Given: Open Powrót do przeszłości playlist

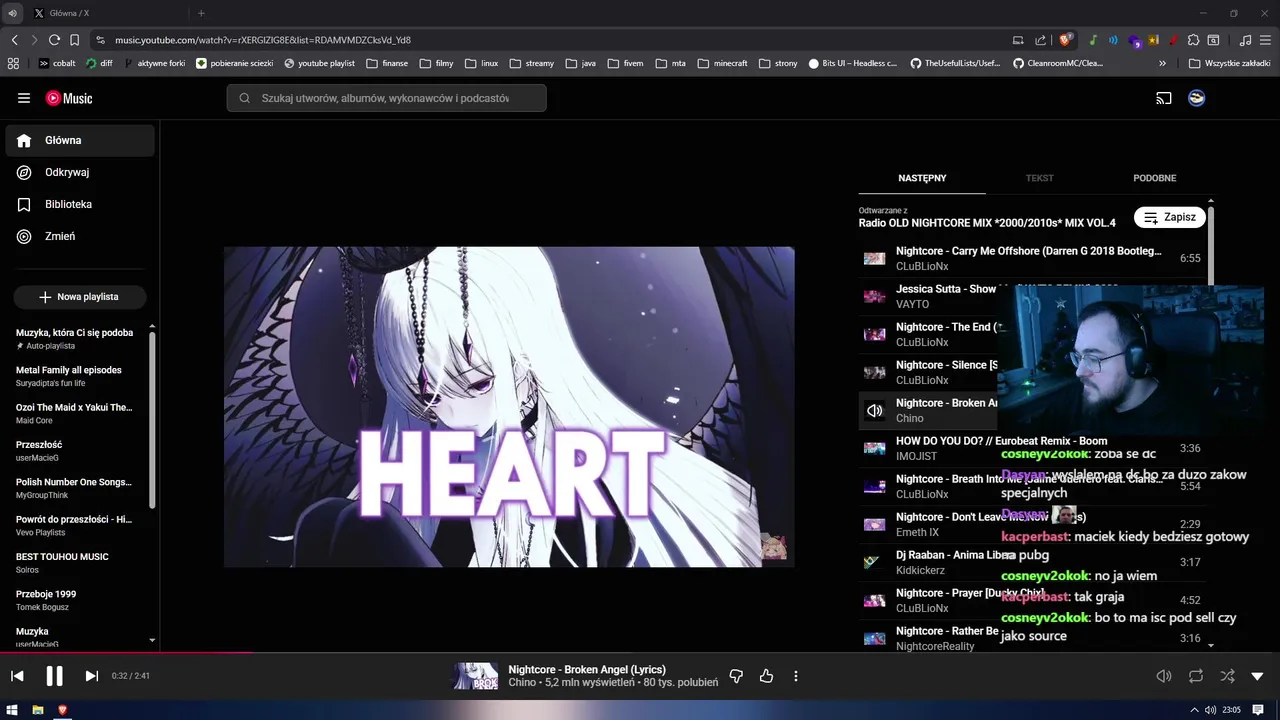Looking at the screenshot, I should [x=76, y=525].
